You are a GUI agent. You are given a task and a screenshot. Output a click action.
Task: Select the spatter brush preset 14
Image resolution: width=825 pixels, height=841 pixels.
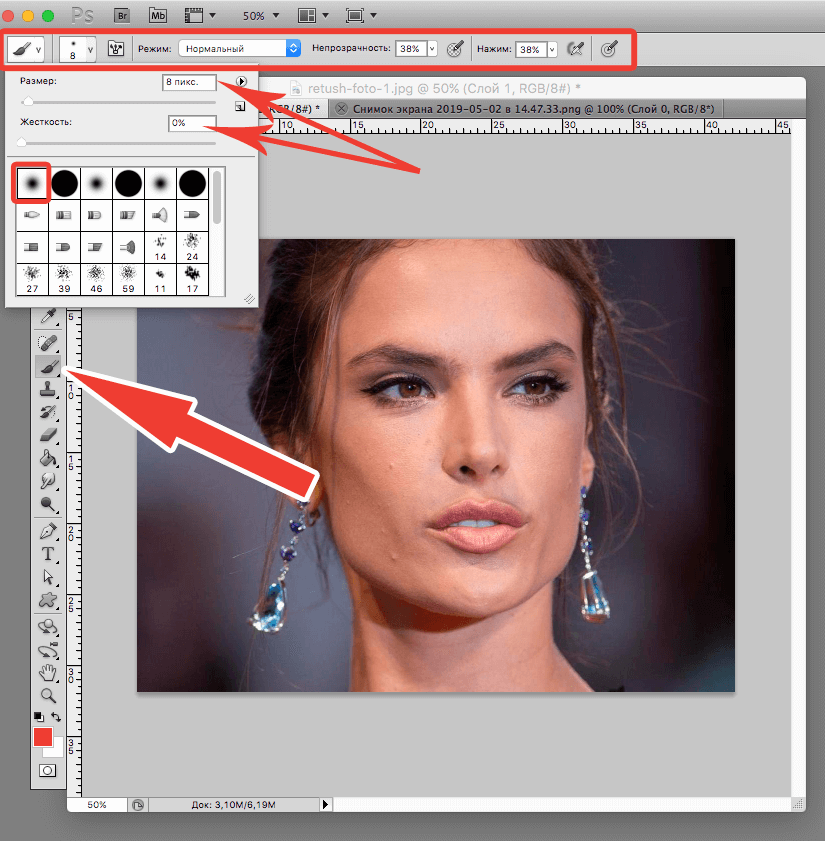[x=160, y=247]
